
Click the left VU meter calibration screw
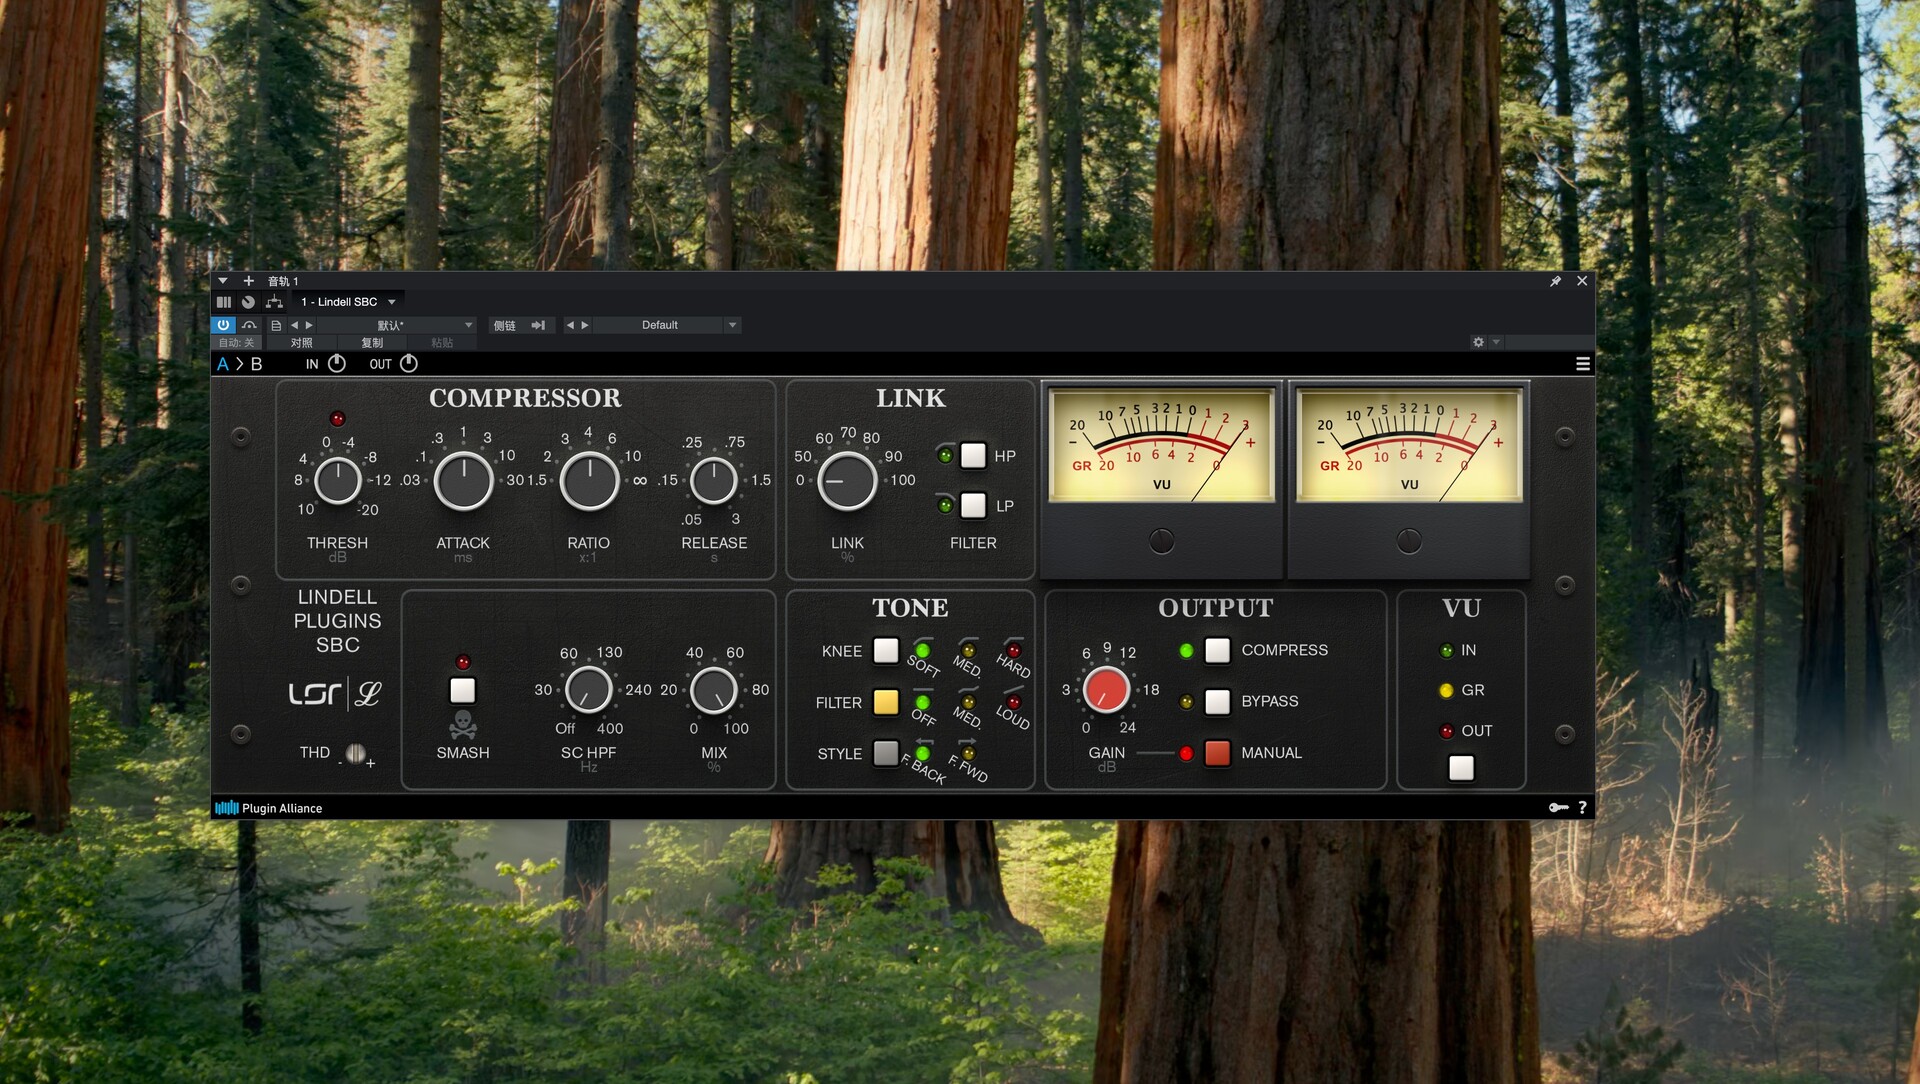tap(1161, 541)
